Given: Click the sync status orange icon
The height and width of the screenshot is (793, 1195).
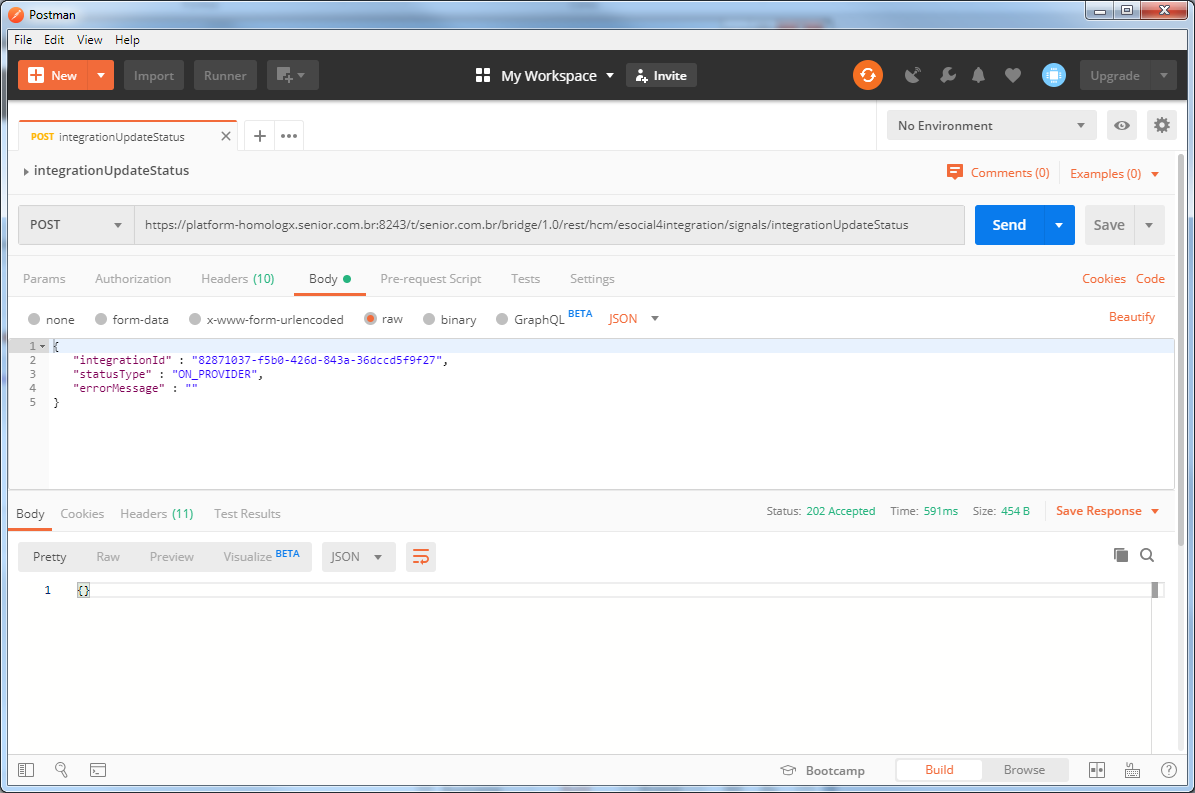Looking at the screenshot, I should coord(867,75).
